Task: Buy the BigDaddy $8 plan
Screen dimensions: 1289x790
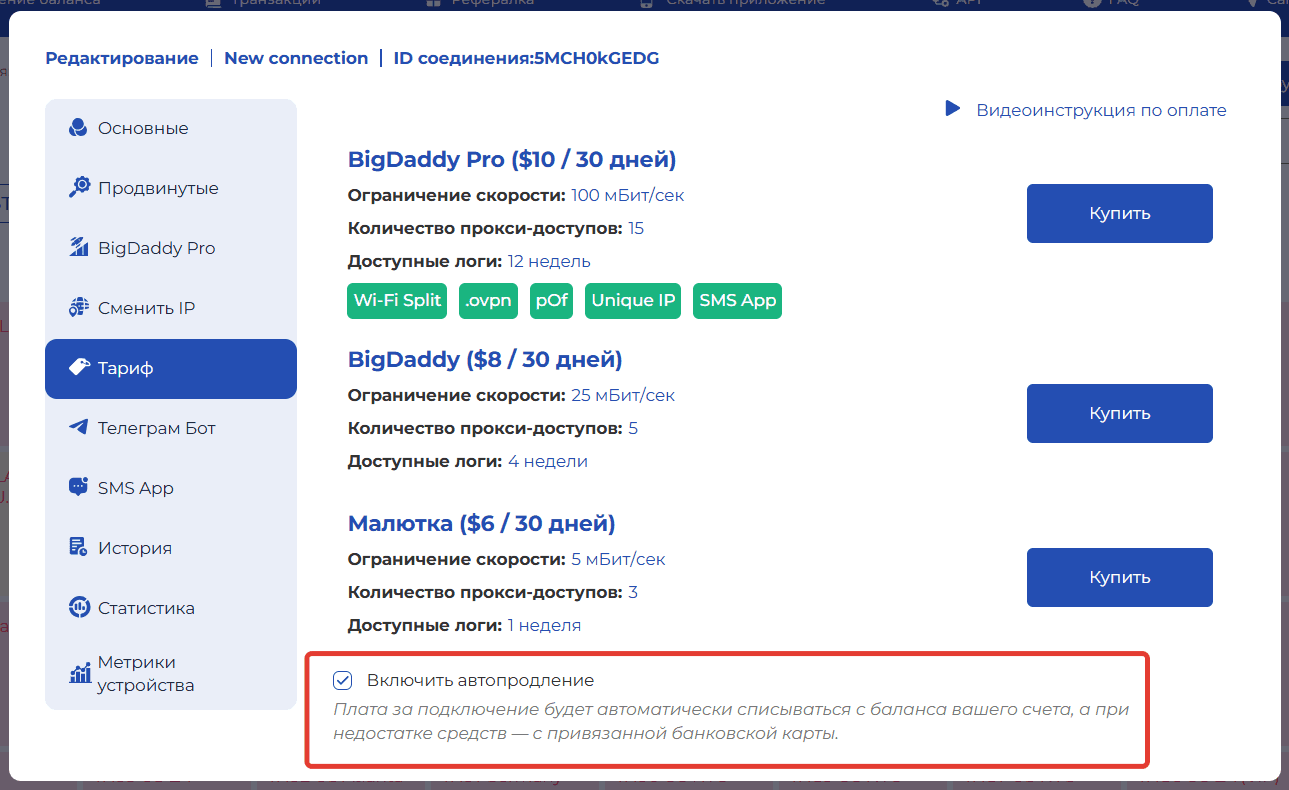Action: pyautogui.click(x=1120, y=413)
